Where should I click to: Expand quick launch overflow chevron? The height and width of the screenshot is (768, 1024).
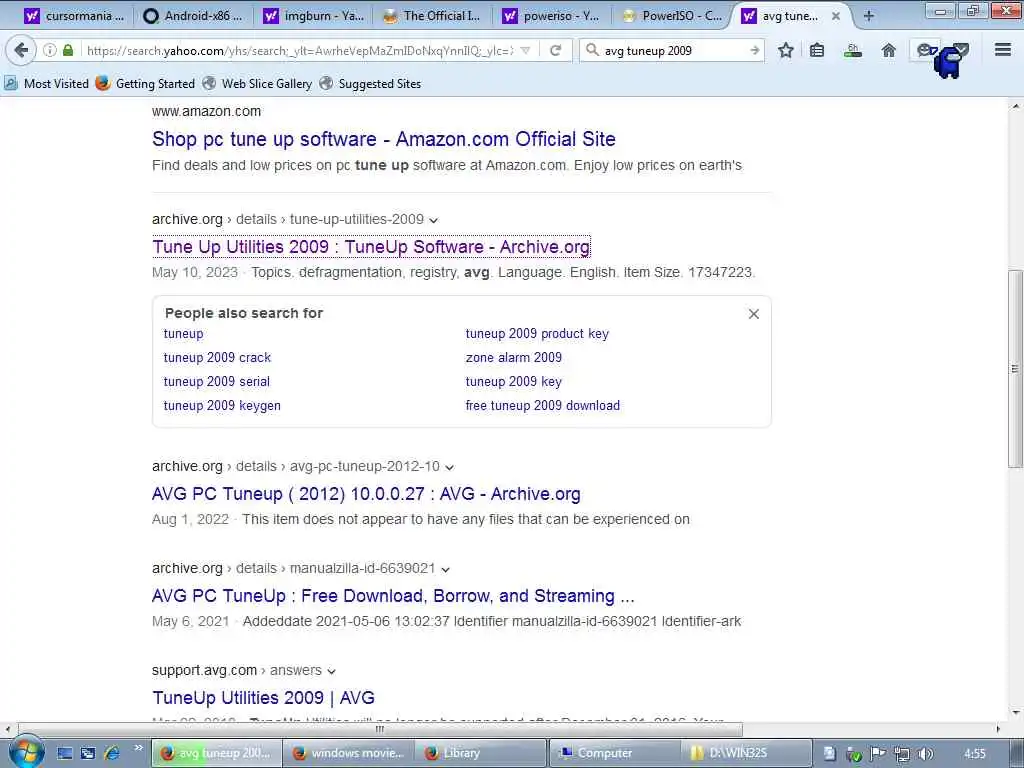pos(138,748)
